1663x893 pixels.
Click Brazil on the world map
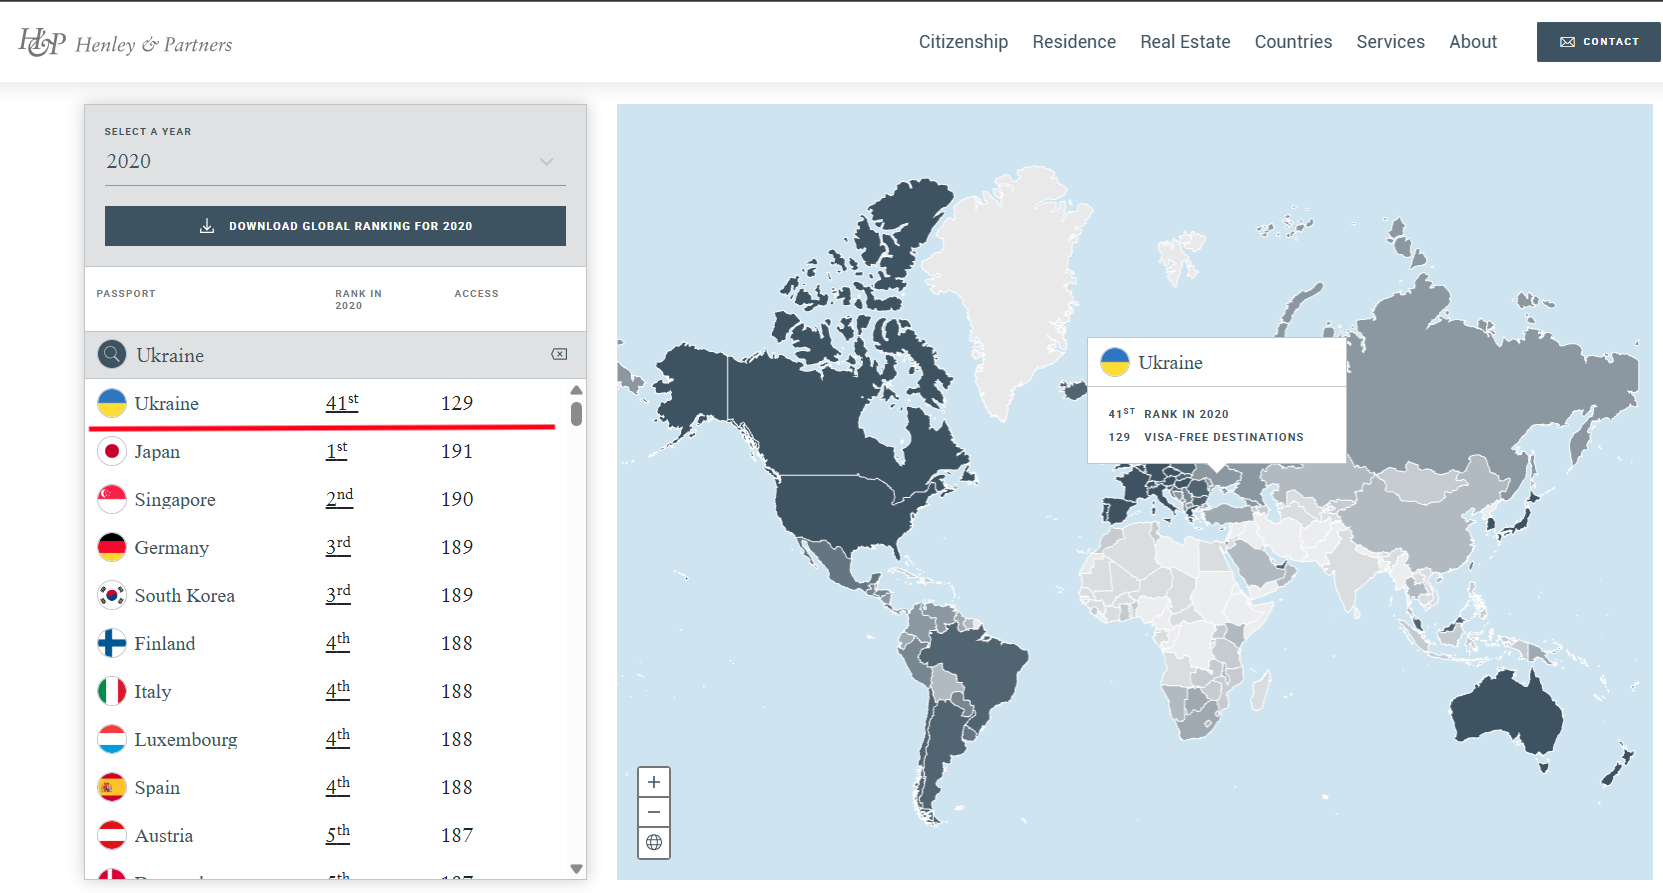pos(975,665)
